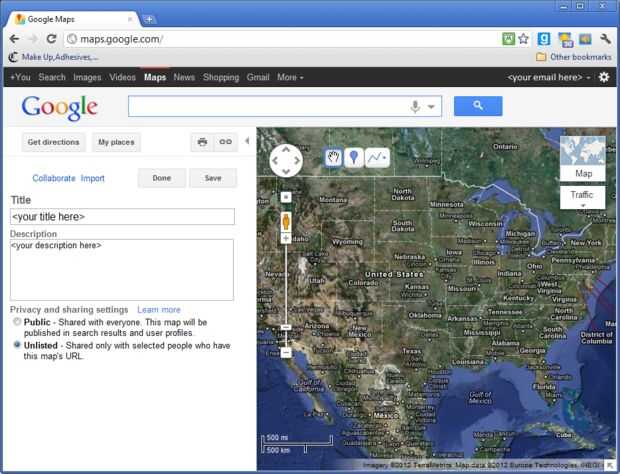Click the zoom slider track on map

coord(286,283)
